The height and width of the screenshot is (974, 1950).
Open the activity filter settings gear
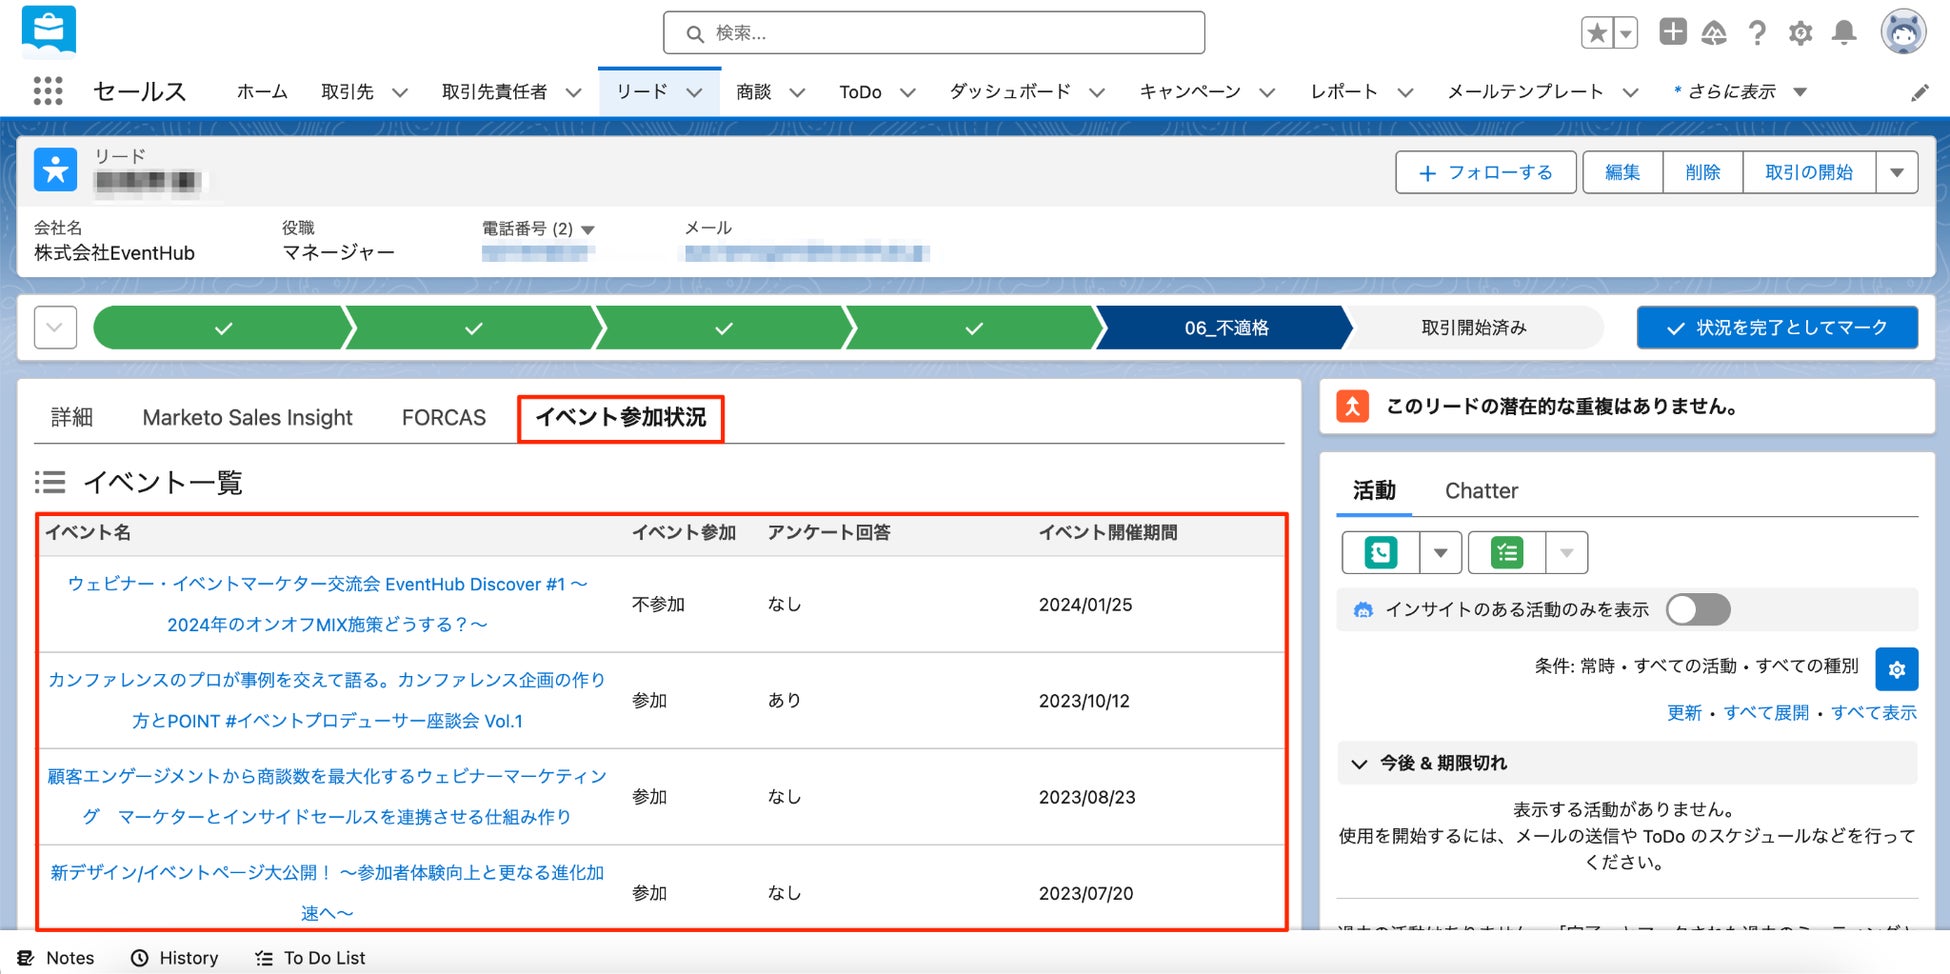1897,670
